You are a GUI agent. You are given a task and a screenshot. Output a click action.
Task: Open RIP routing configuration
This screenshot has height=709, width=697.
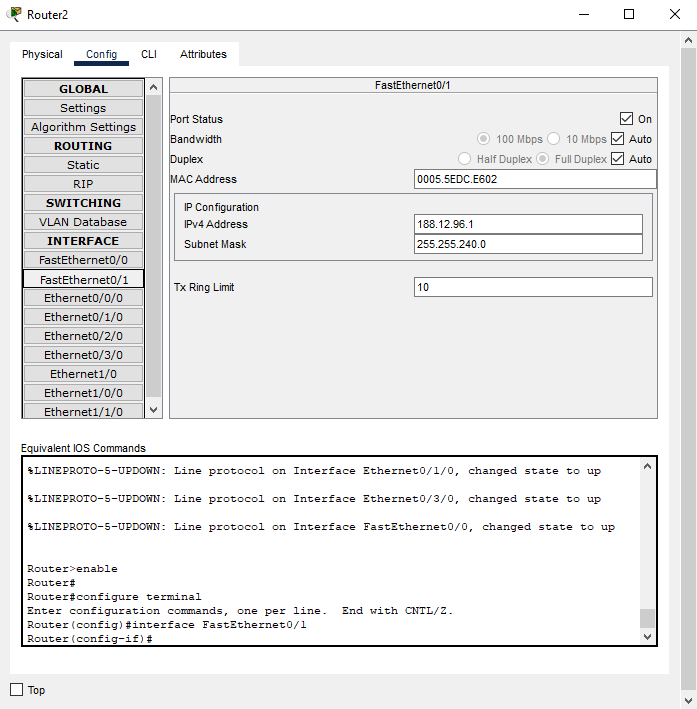point(83,184)
